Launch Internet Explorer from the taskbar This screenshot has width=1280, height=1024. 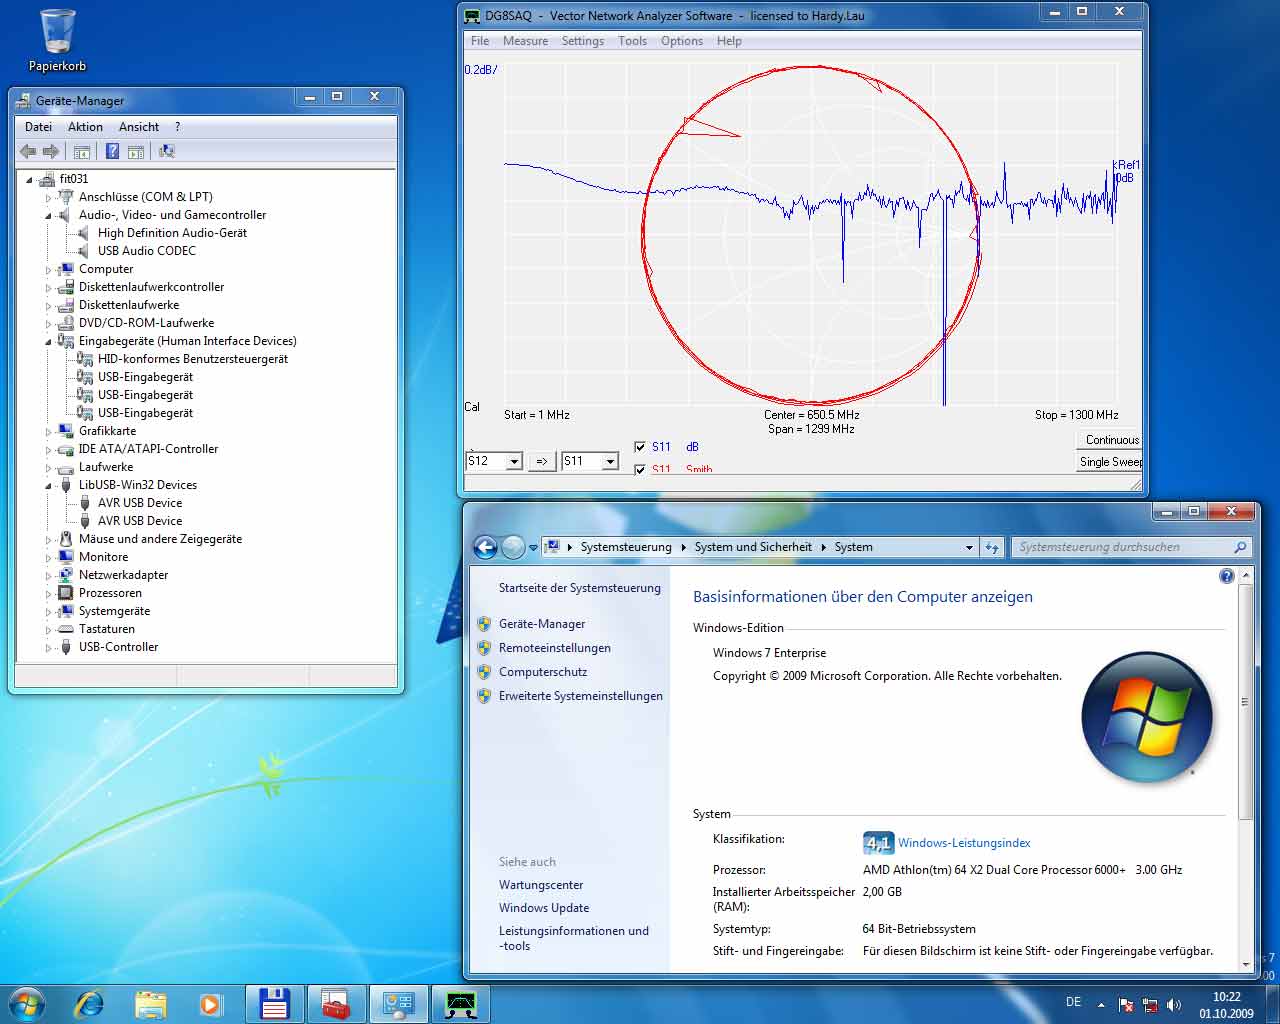(x=89, y=1004)
